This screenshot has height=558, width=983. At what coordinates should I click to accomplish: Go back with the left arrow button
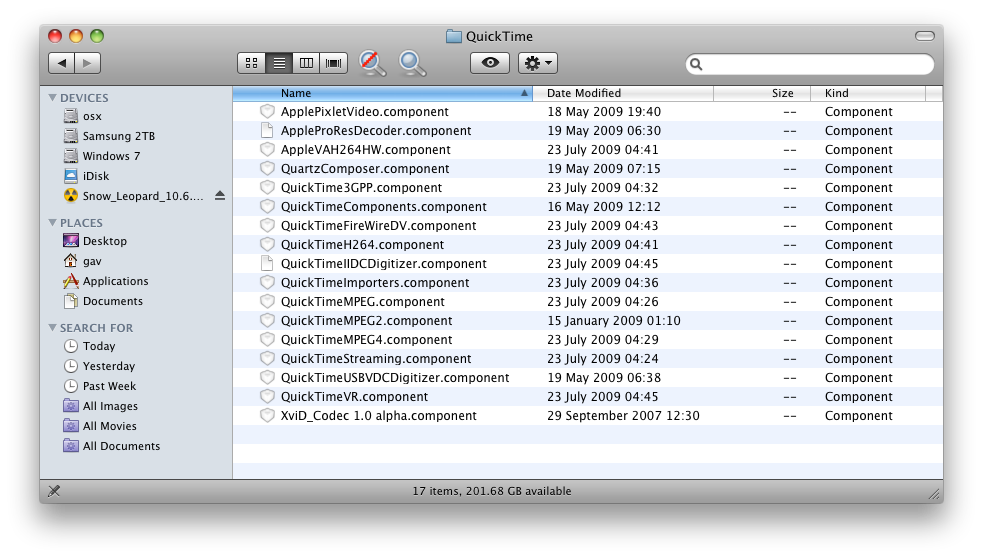click(x=61, y=63)
